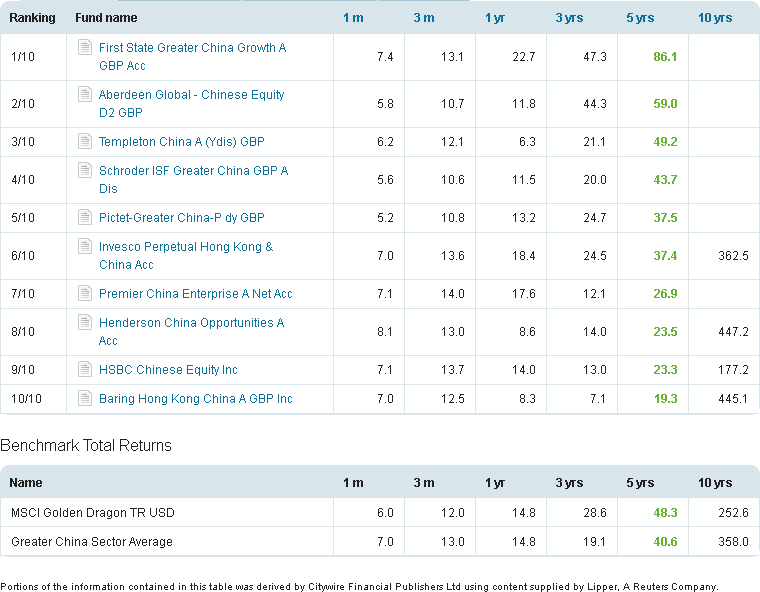Image resolution: width=760 pixels, height=592 pixels.
Task: Click document icon beside Templeton China A
Action: 85,142
